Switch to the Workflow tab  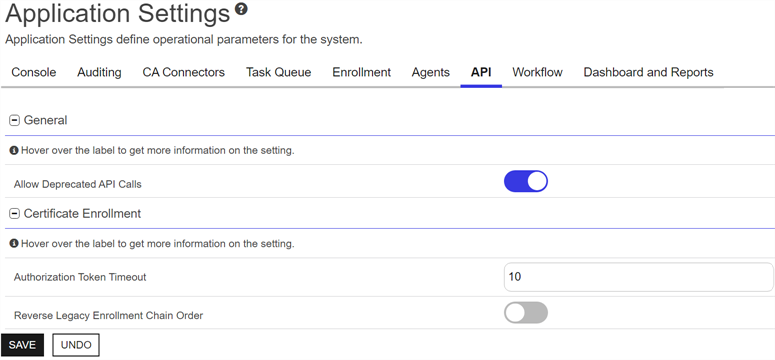(x=537, y=72)
